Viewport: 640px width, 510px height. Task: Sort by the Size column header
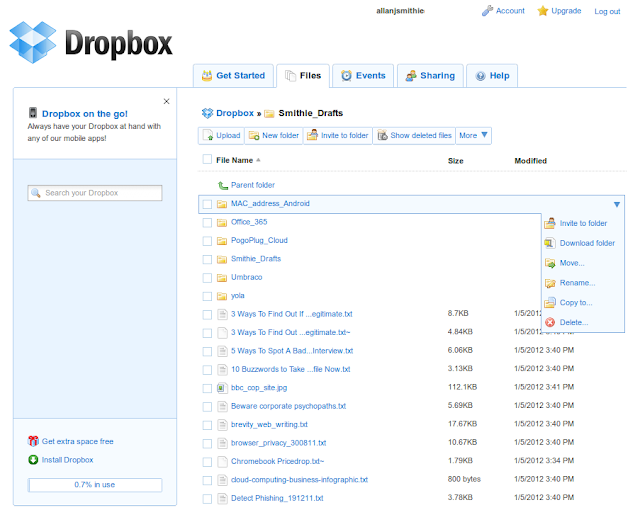456,161
